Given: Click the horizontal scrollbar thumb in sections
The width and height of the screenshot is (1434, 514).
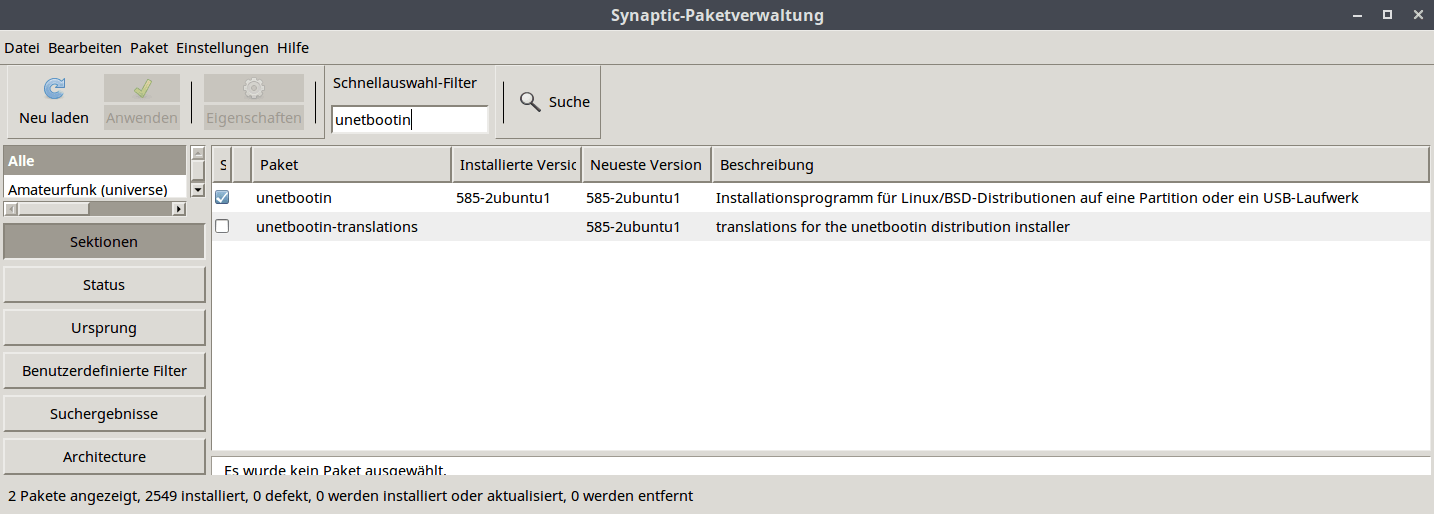Looking at the screenshot, I should click(x=54, y=209).
